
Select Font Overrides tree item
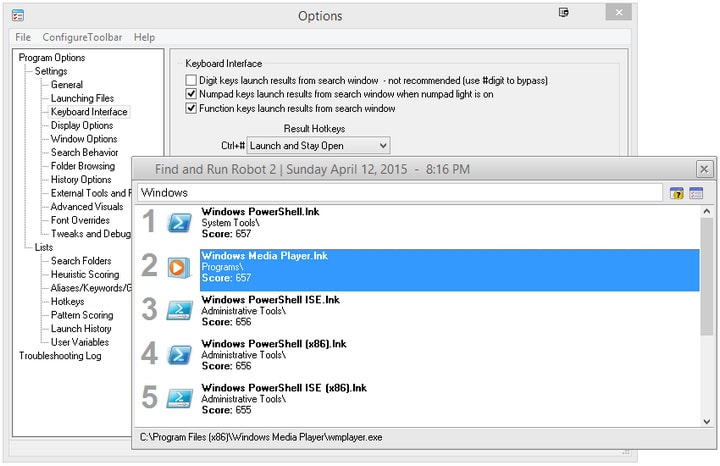(x=80, y=220)
